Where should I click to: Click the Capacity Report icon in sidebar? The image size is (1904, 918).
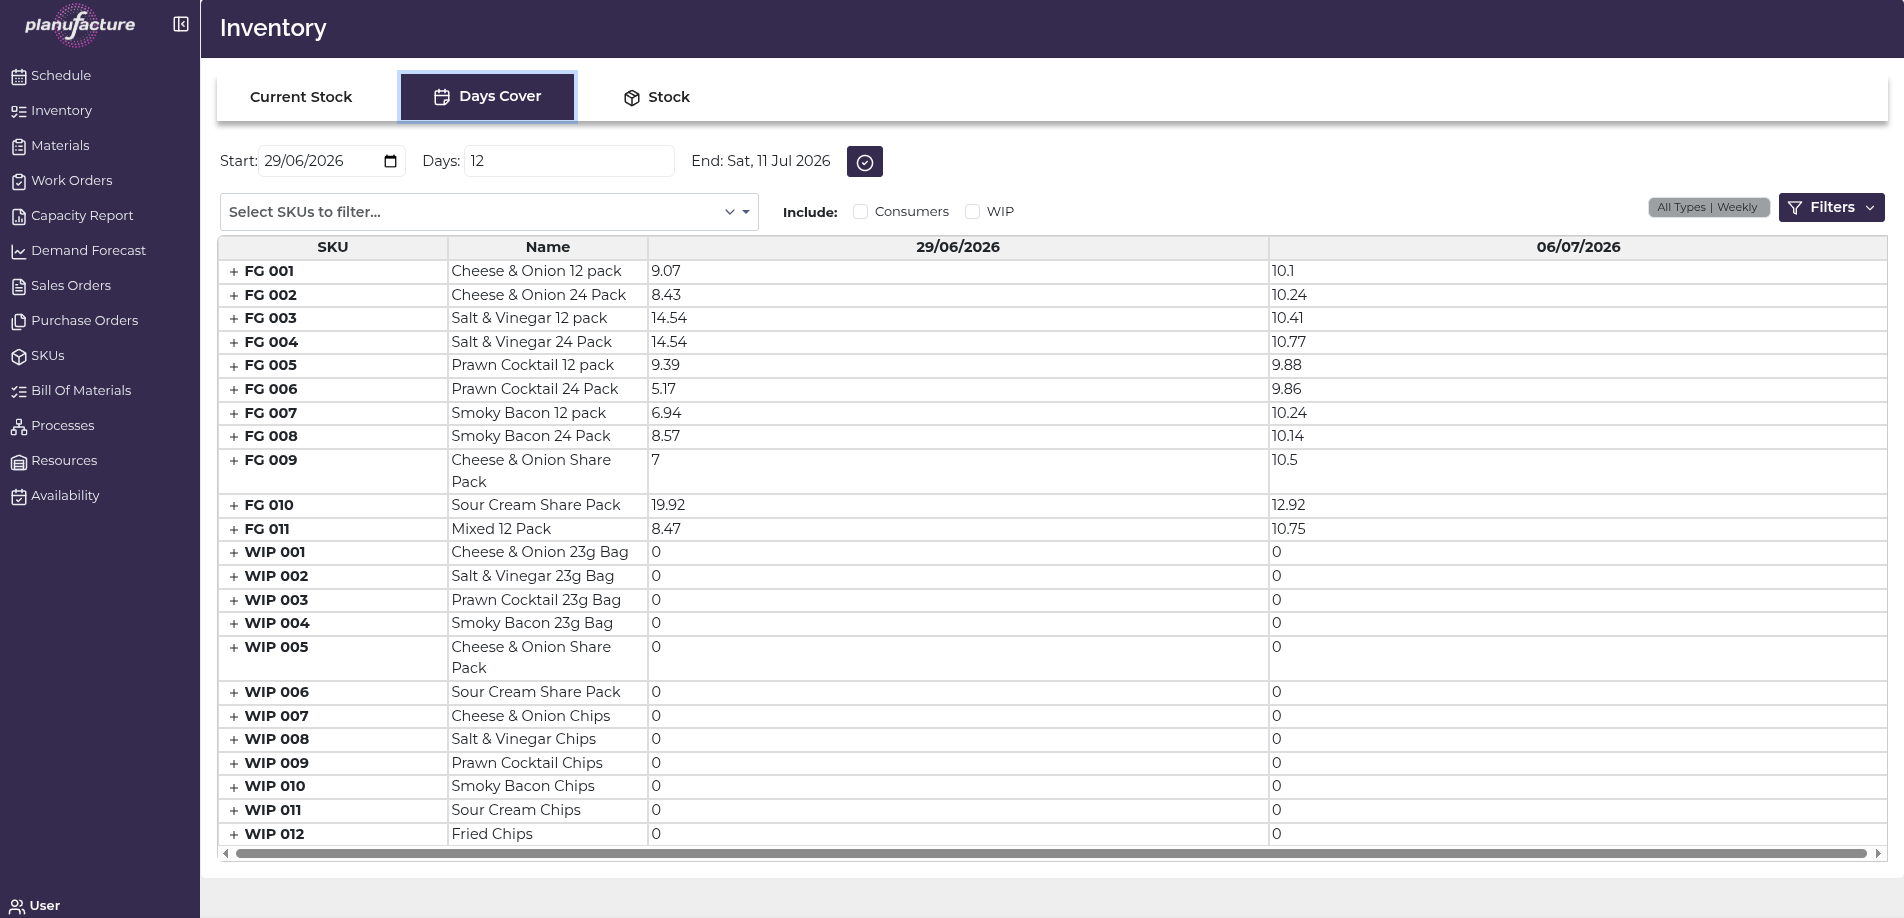18,216
